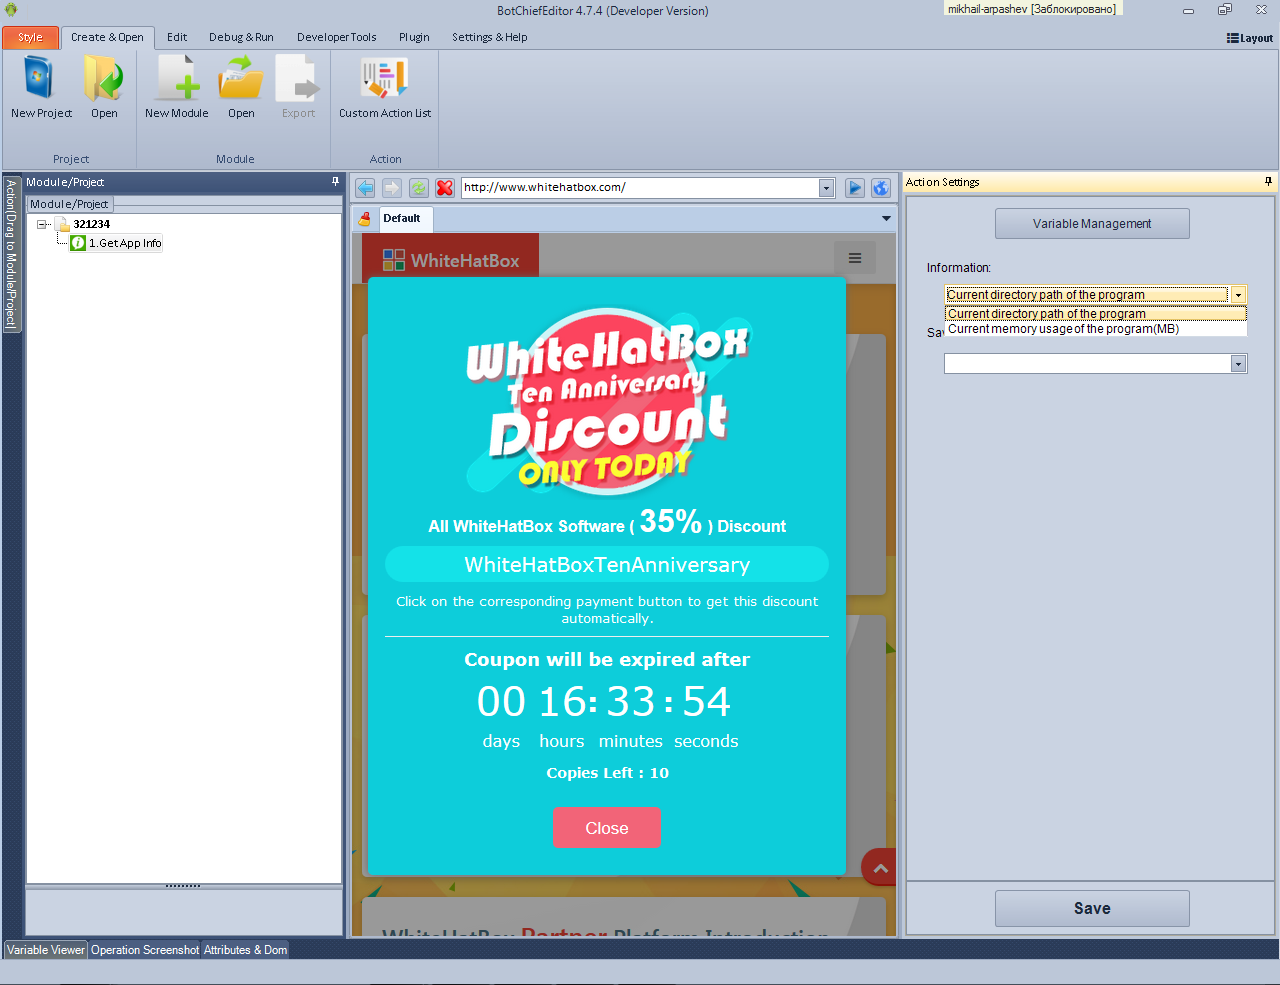
Task: Expand the URL address history dropdown
Action: [x=826, y=188]
